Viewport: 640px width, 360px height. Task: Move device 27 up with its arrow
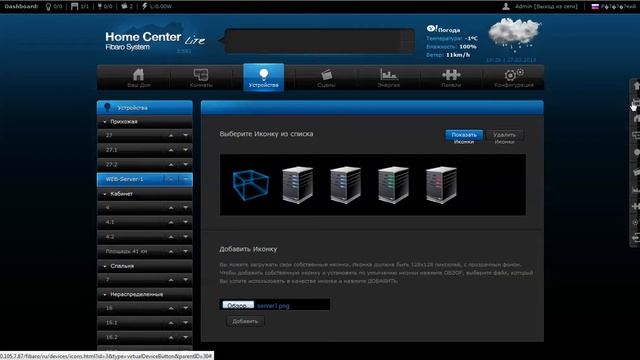[x=171, y=136]
